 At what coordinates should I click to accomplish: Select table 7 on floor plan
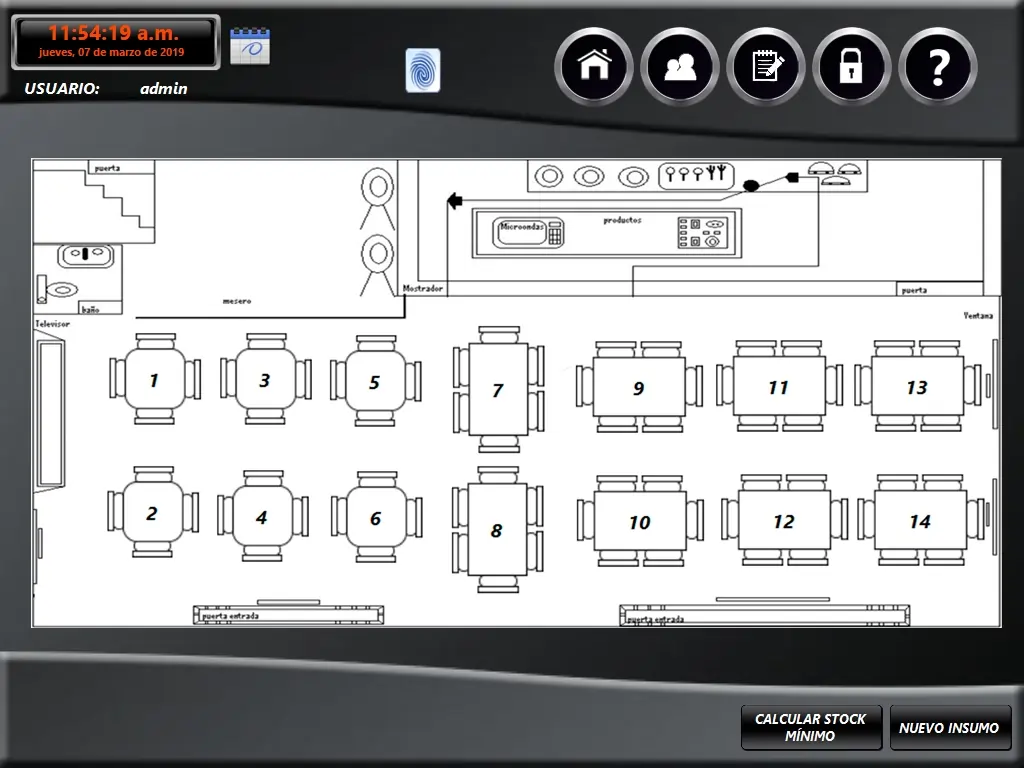click(498, 390)
